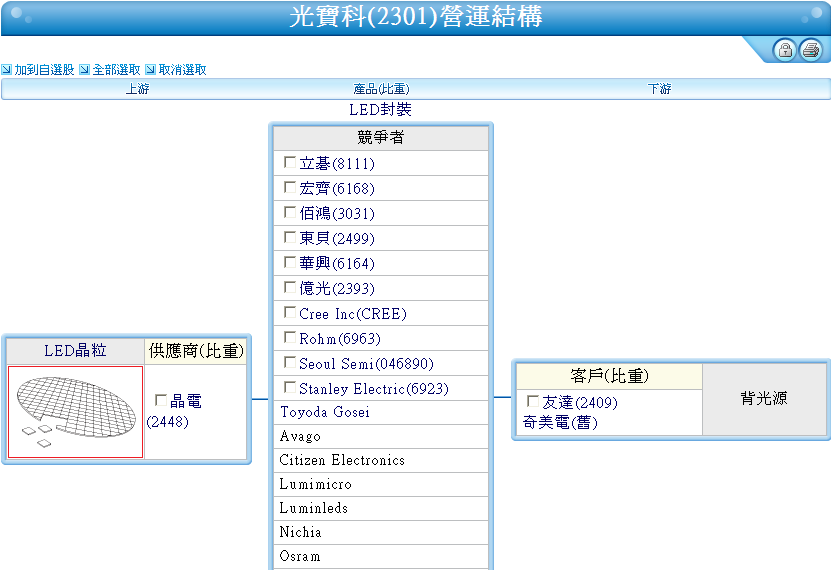Tick the Stanley Electric(6923) checkbox
The image size is (831, 570).
(290, 387)
